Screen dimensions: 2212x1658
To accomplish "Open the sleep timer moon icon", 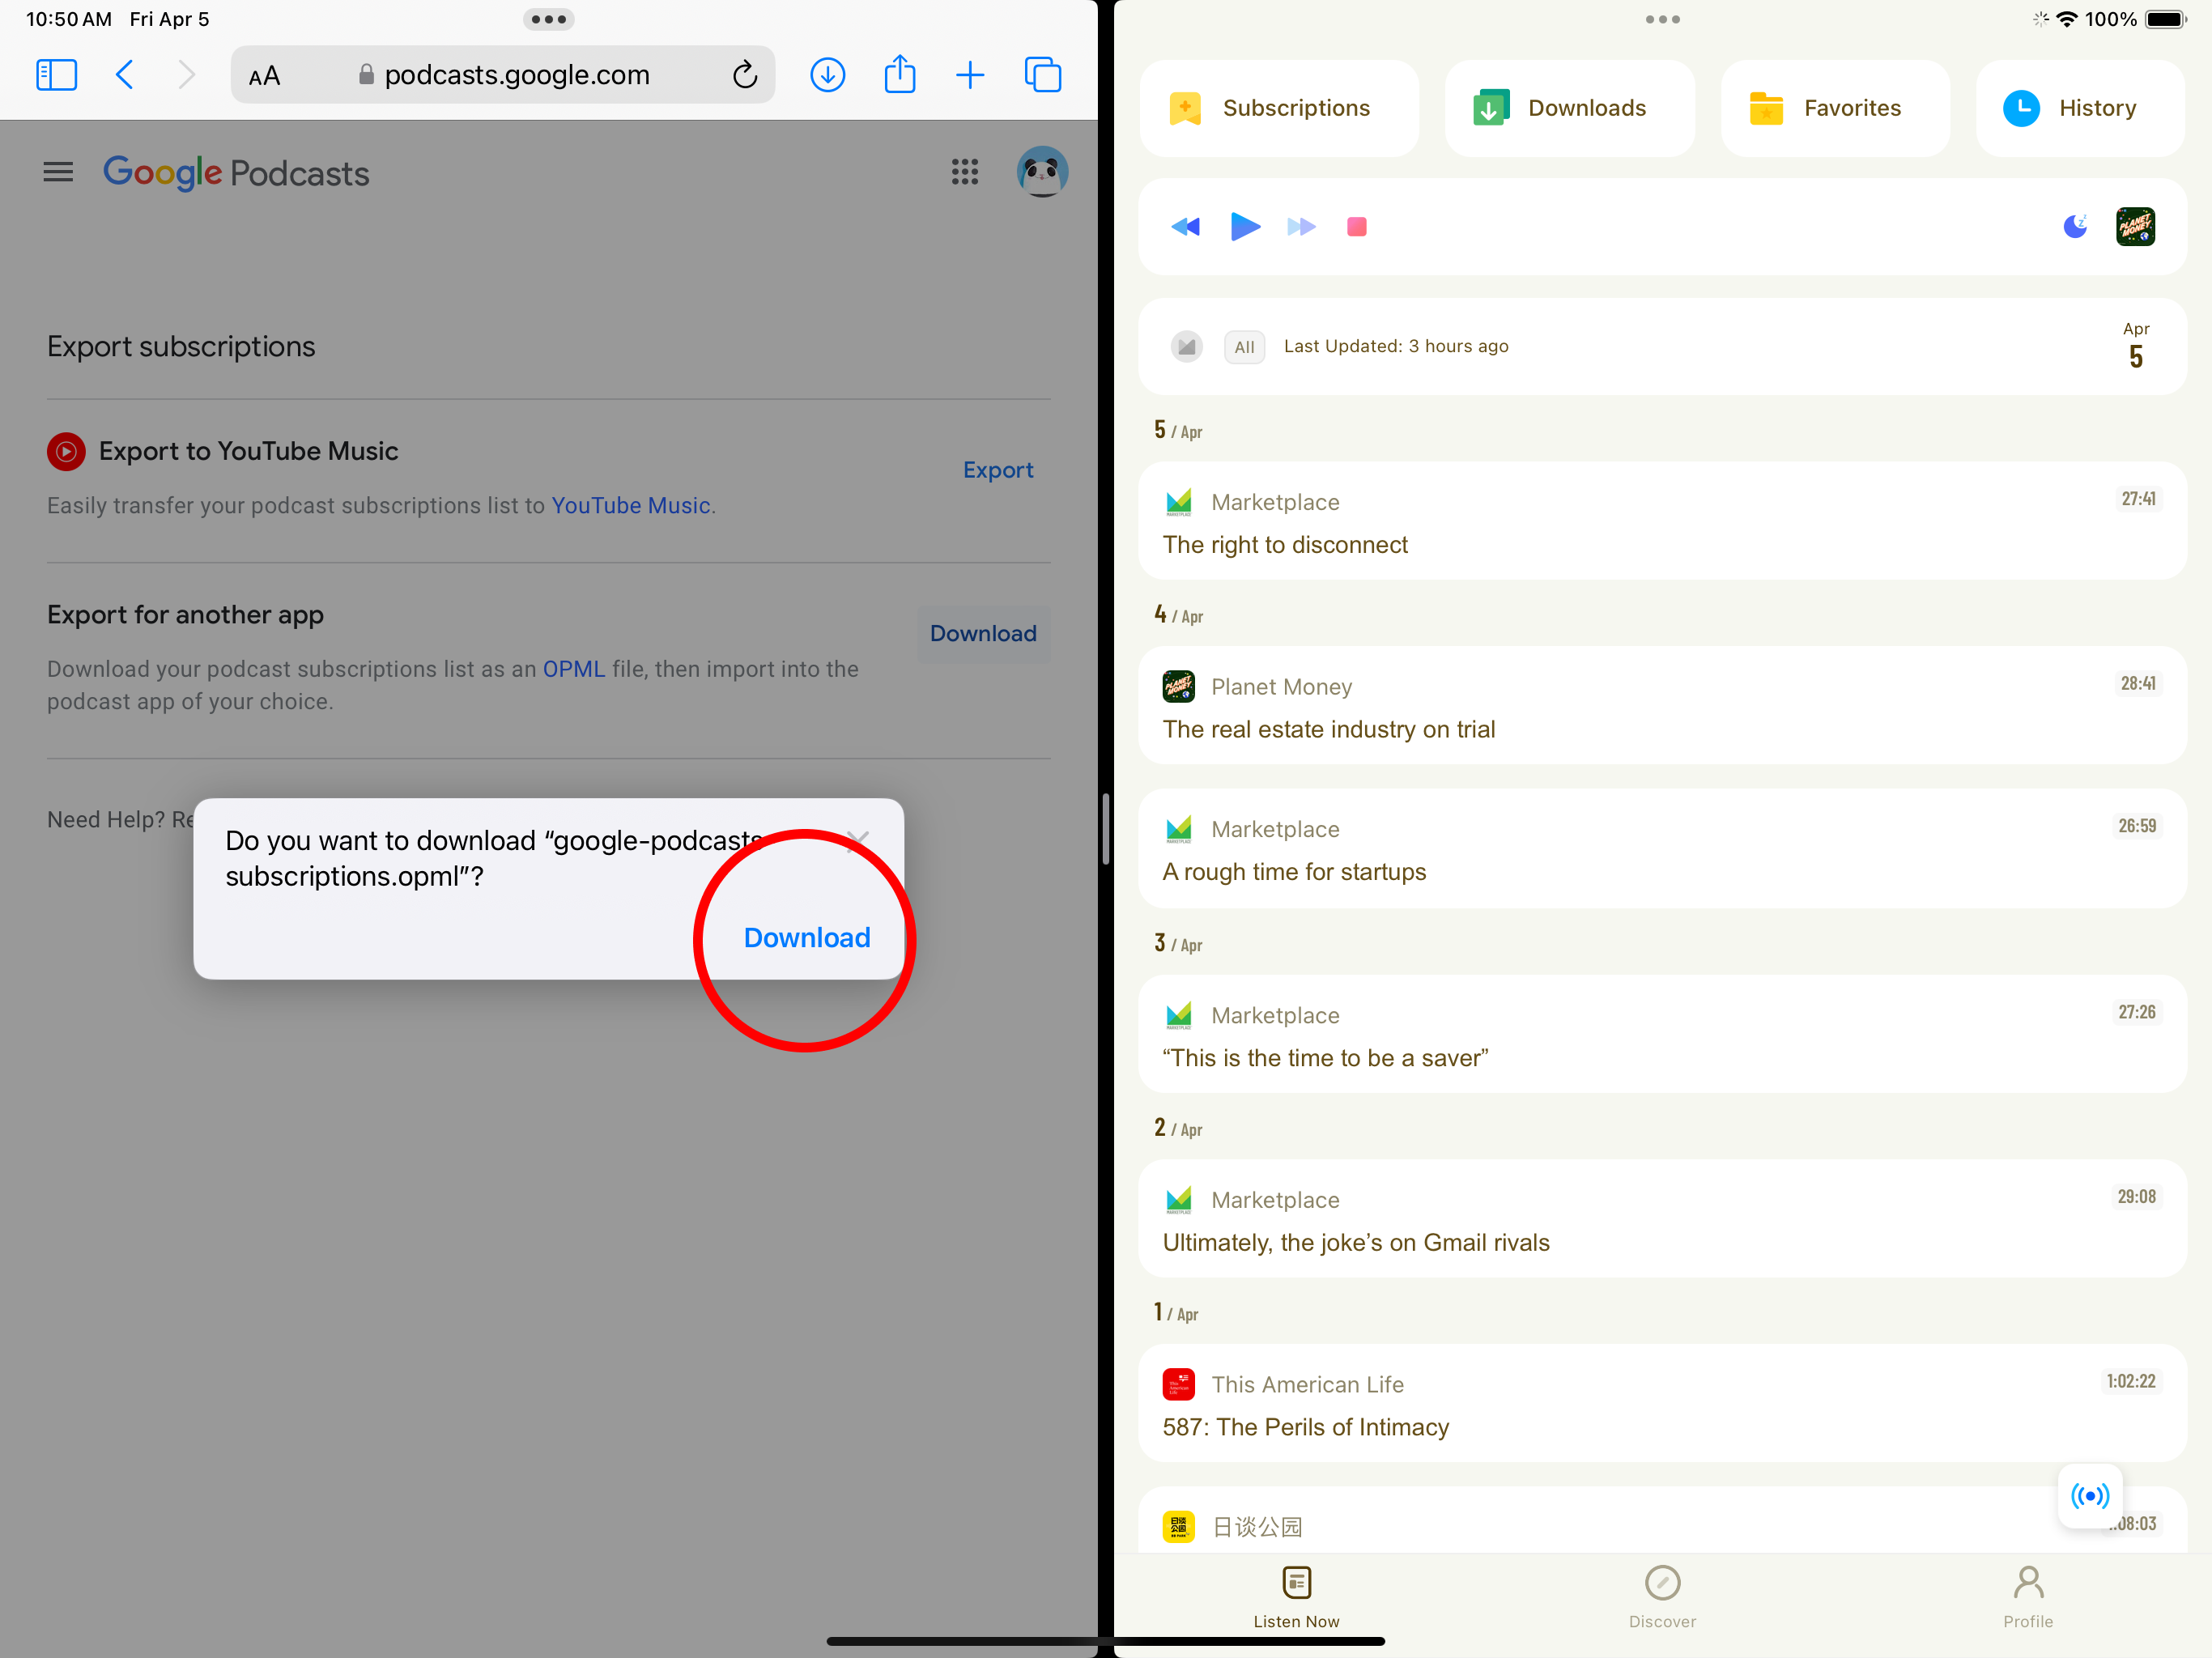I will click(x=2075, y=227).
